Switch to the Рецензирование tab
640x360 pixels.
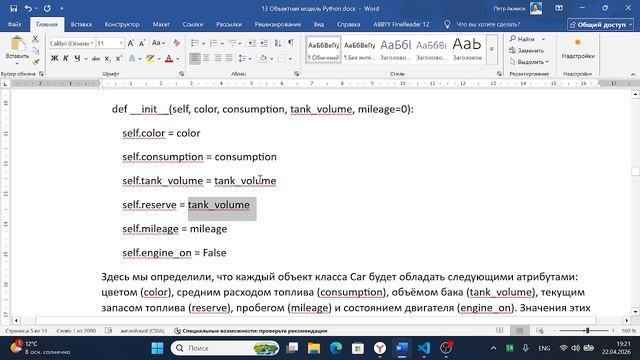pyautogui.click(x=278, y=24)
